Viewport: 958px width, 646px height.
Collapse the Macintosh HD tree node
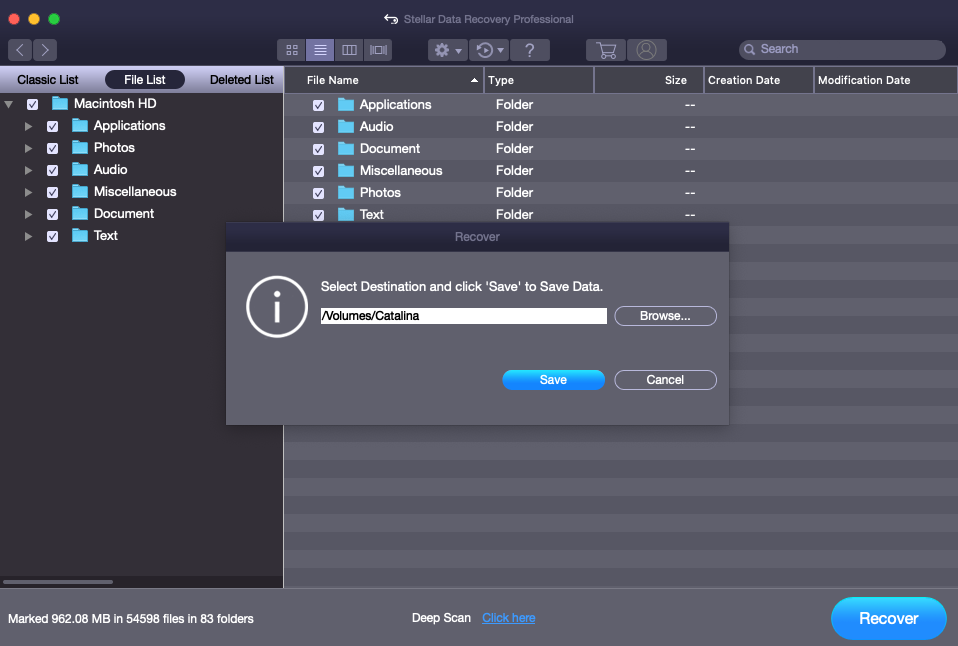click(x=9, y=105)
